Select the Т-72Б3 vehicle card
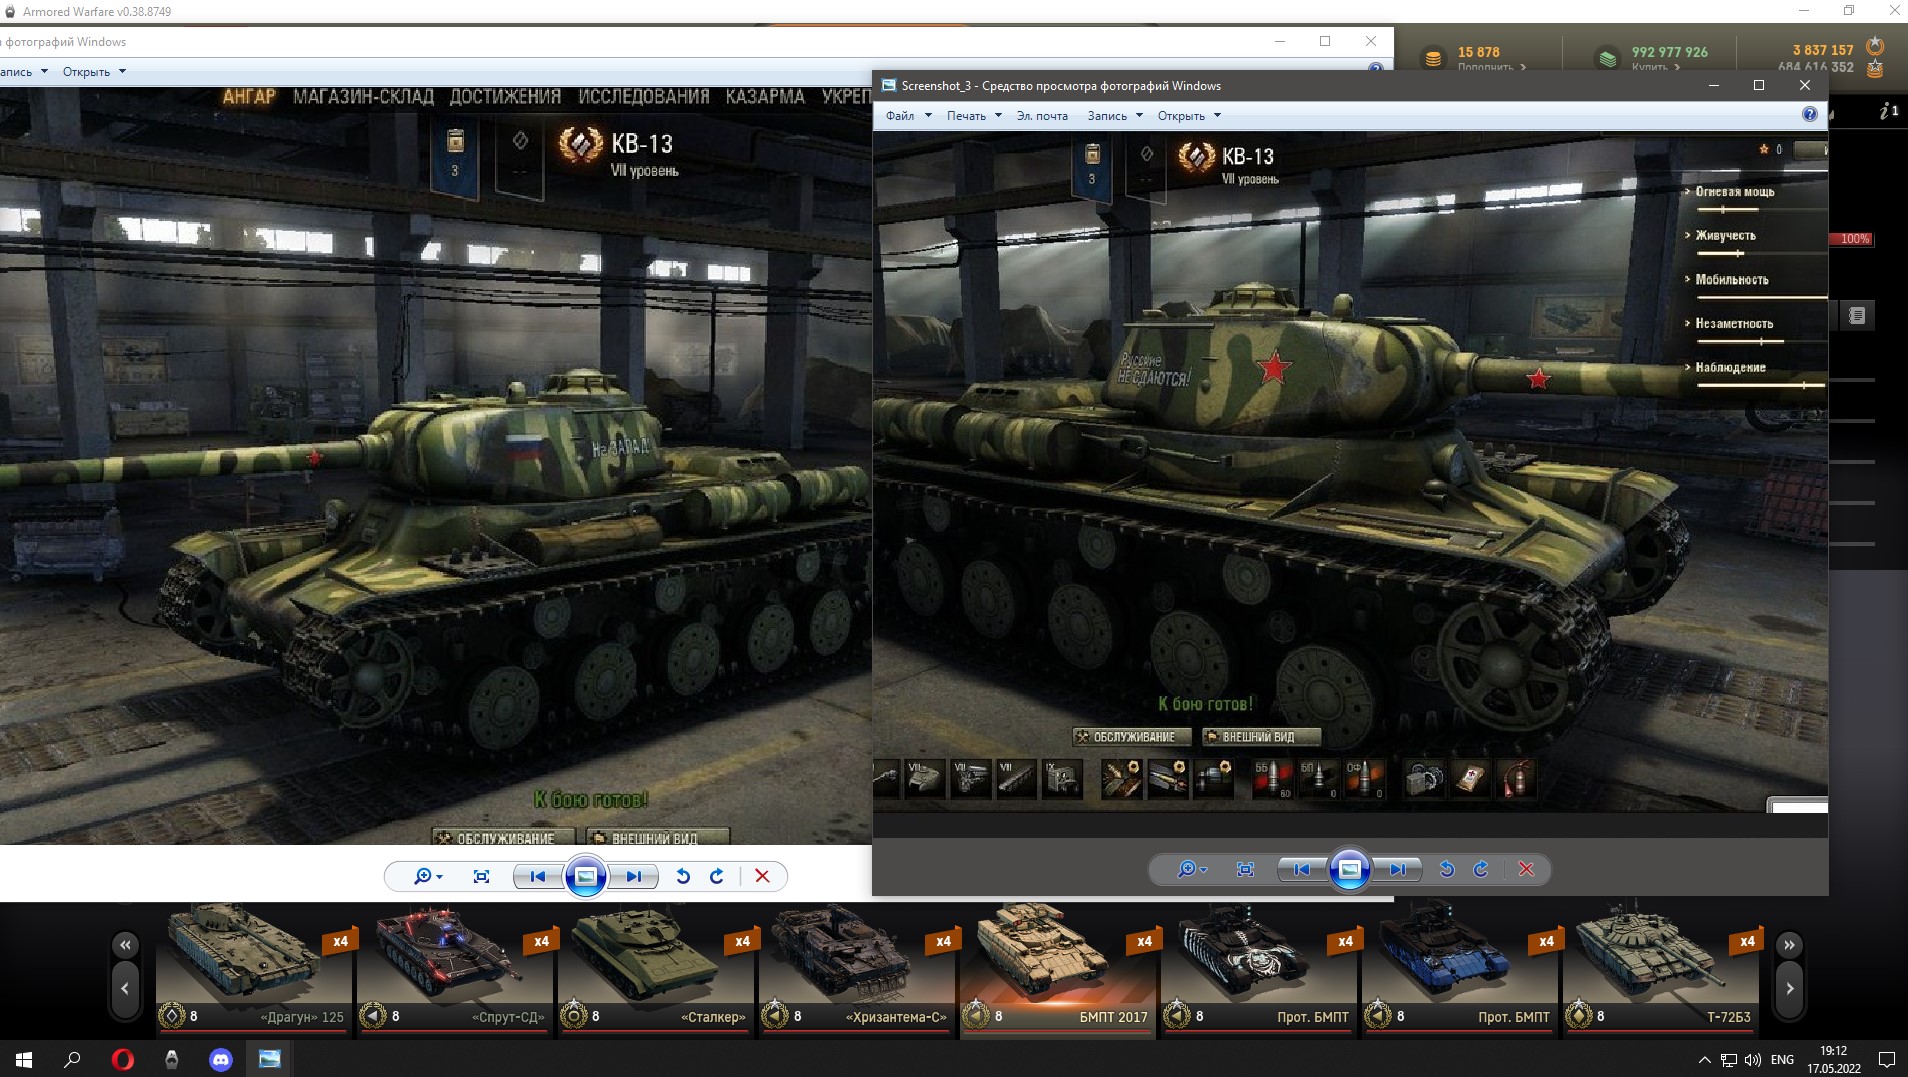The width and height of the screenshot is (1908, 1077). [1661, 970]
